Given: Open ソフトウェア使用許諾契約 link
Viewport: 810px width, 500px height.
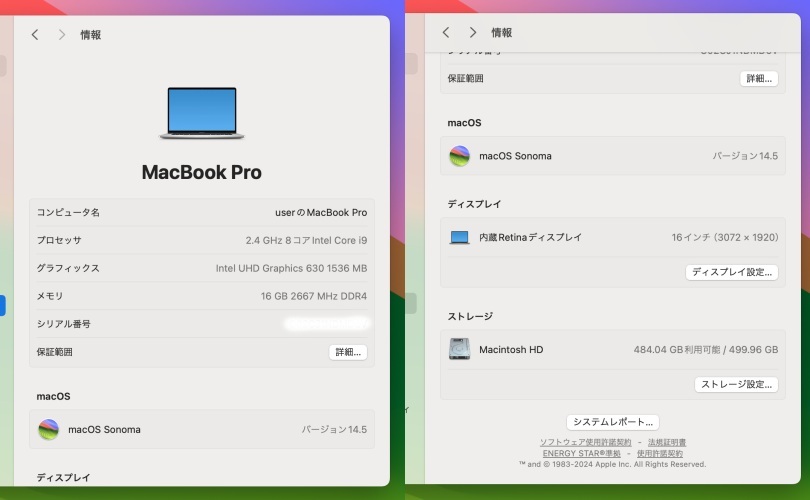Looking at the screenshot, I should tap(585, 442).
